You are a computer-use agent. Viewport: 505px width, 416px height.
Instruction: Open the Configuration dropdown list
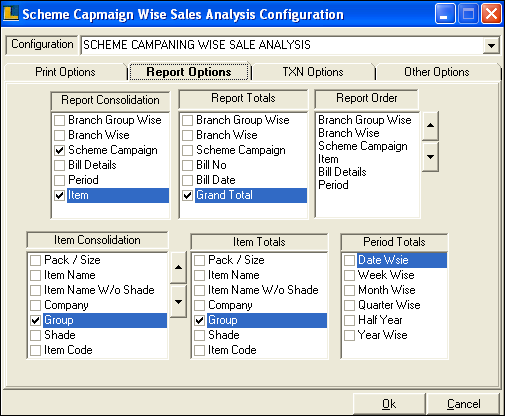(491, 45)
